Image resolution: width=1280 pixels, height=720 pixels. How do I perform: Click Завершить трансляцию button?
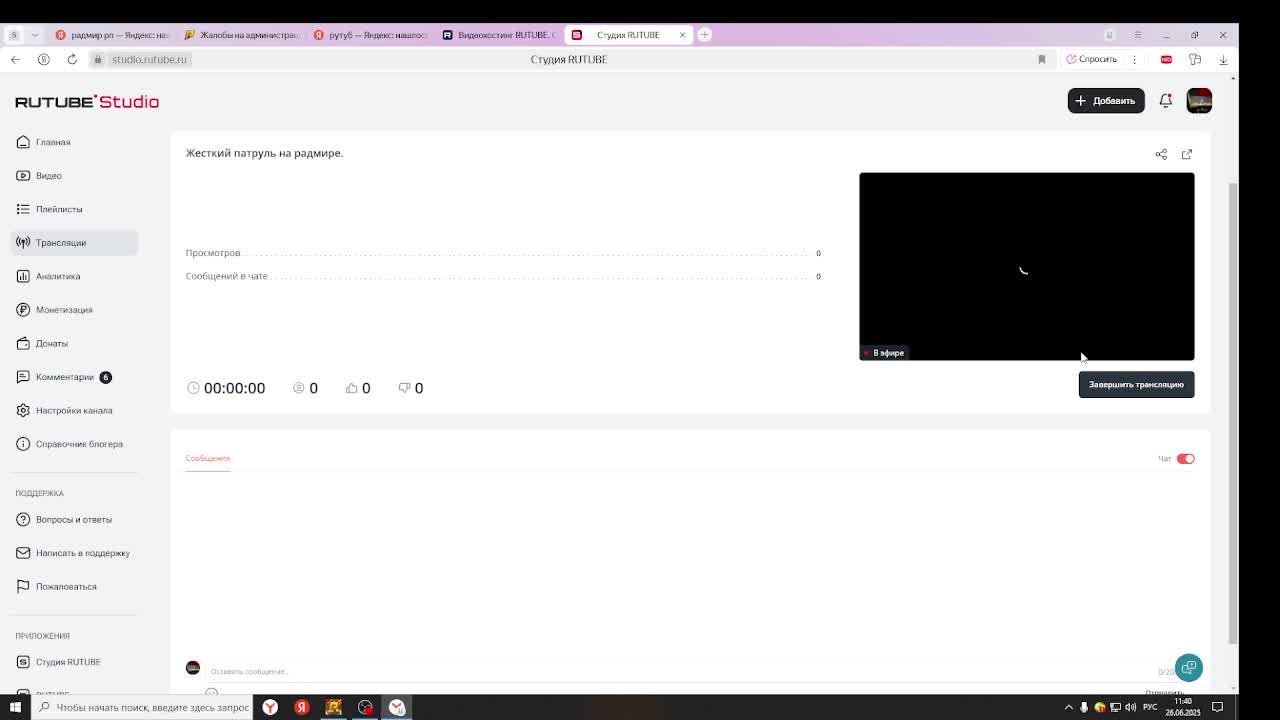coord(1136,385)
